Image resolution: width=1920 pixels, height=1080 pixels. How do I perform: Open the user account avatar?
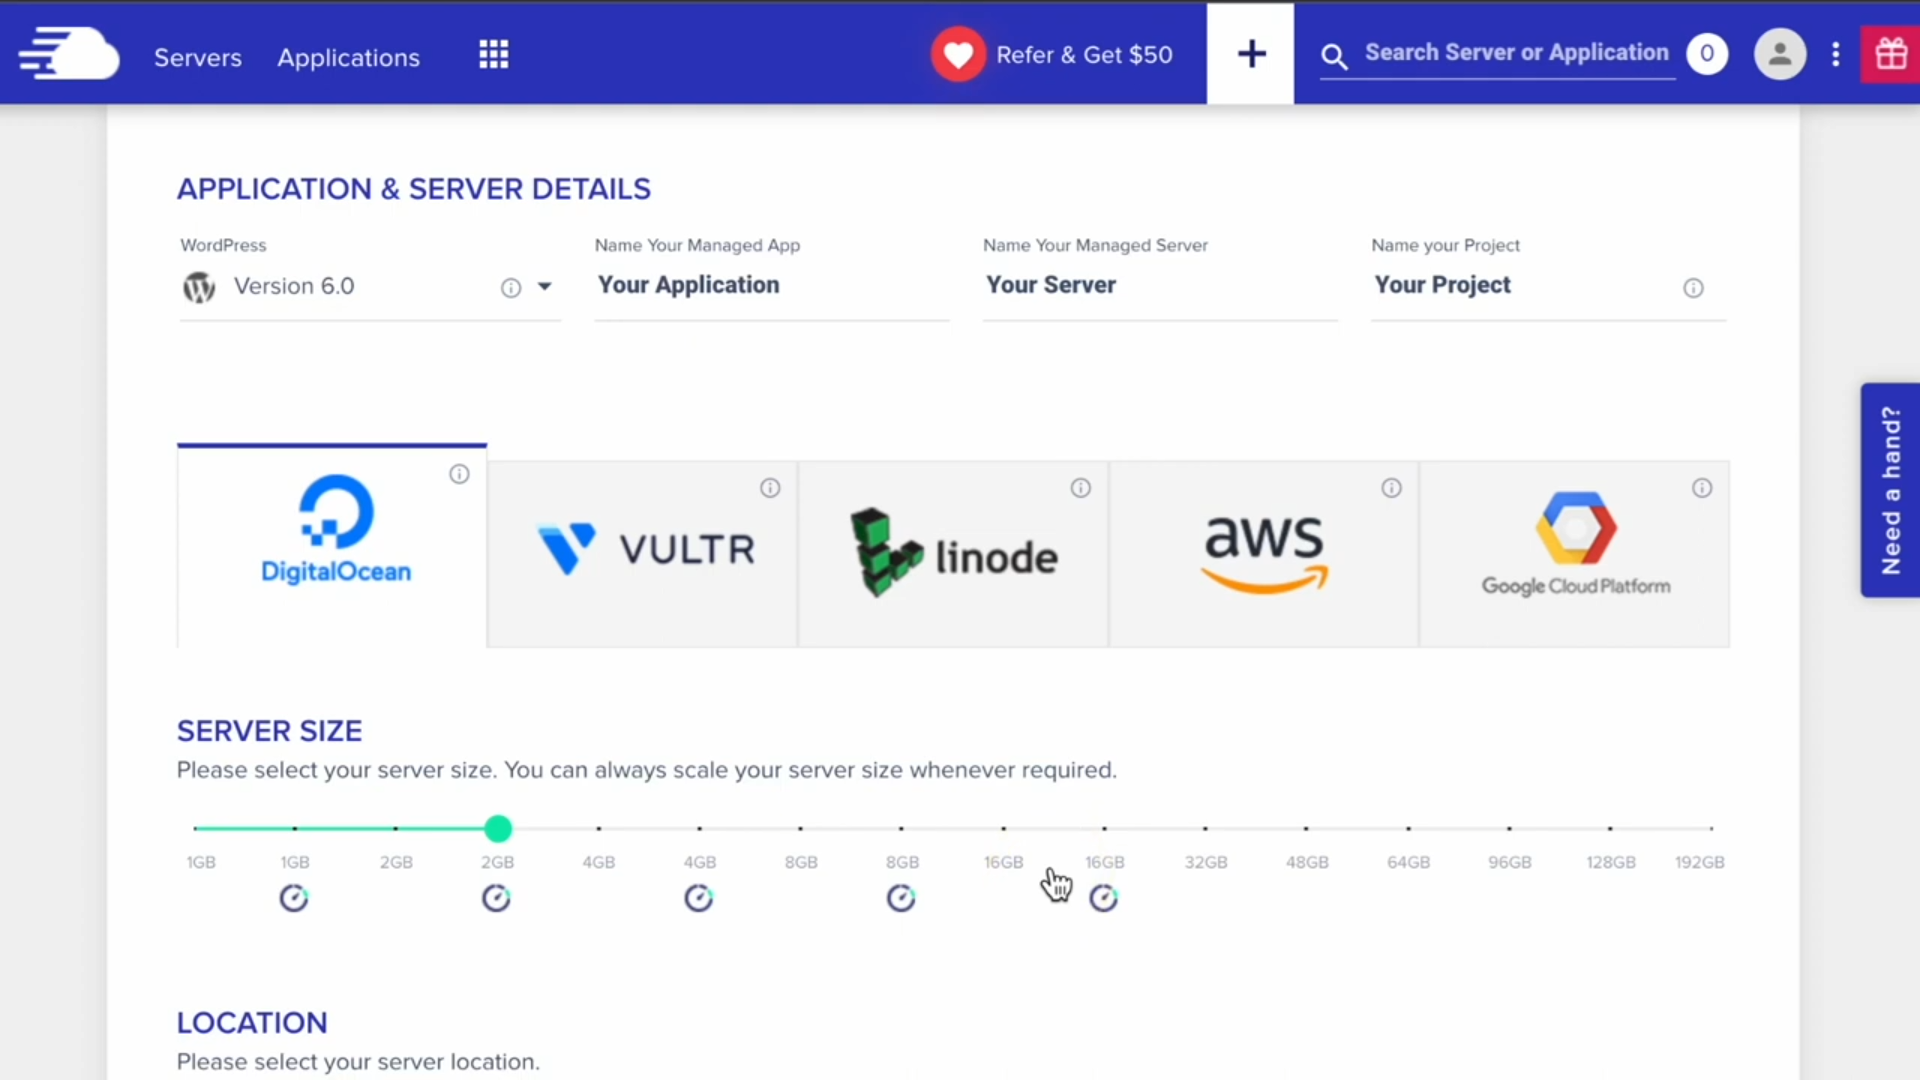(1780, 54)
